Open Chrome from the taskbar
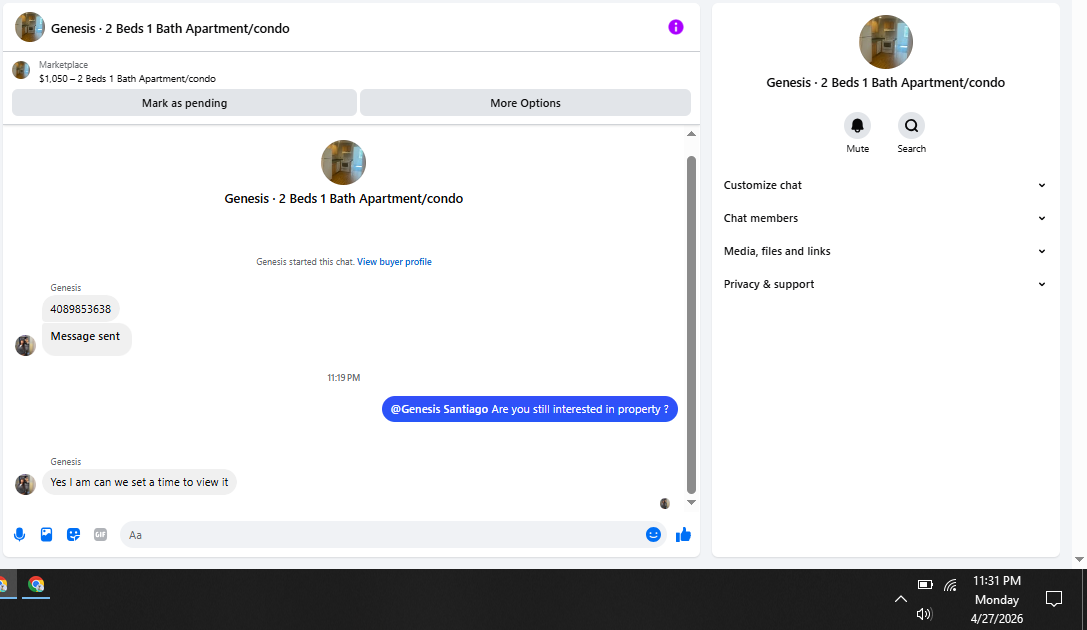 coord(36,584)
